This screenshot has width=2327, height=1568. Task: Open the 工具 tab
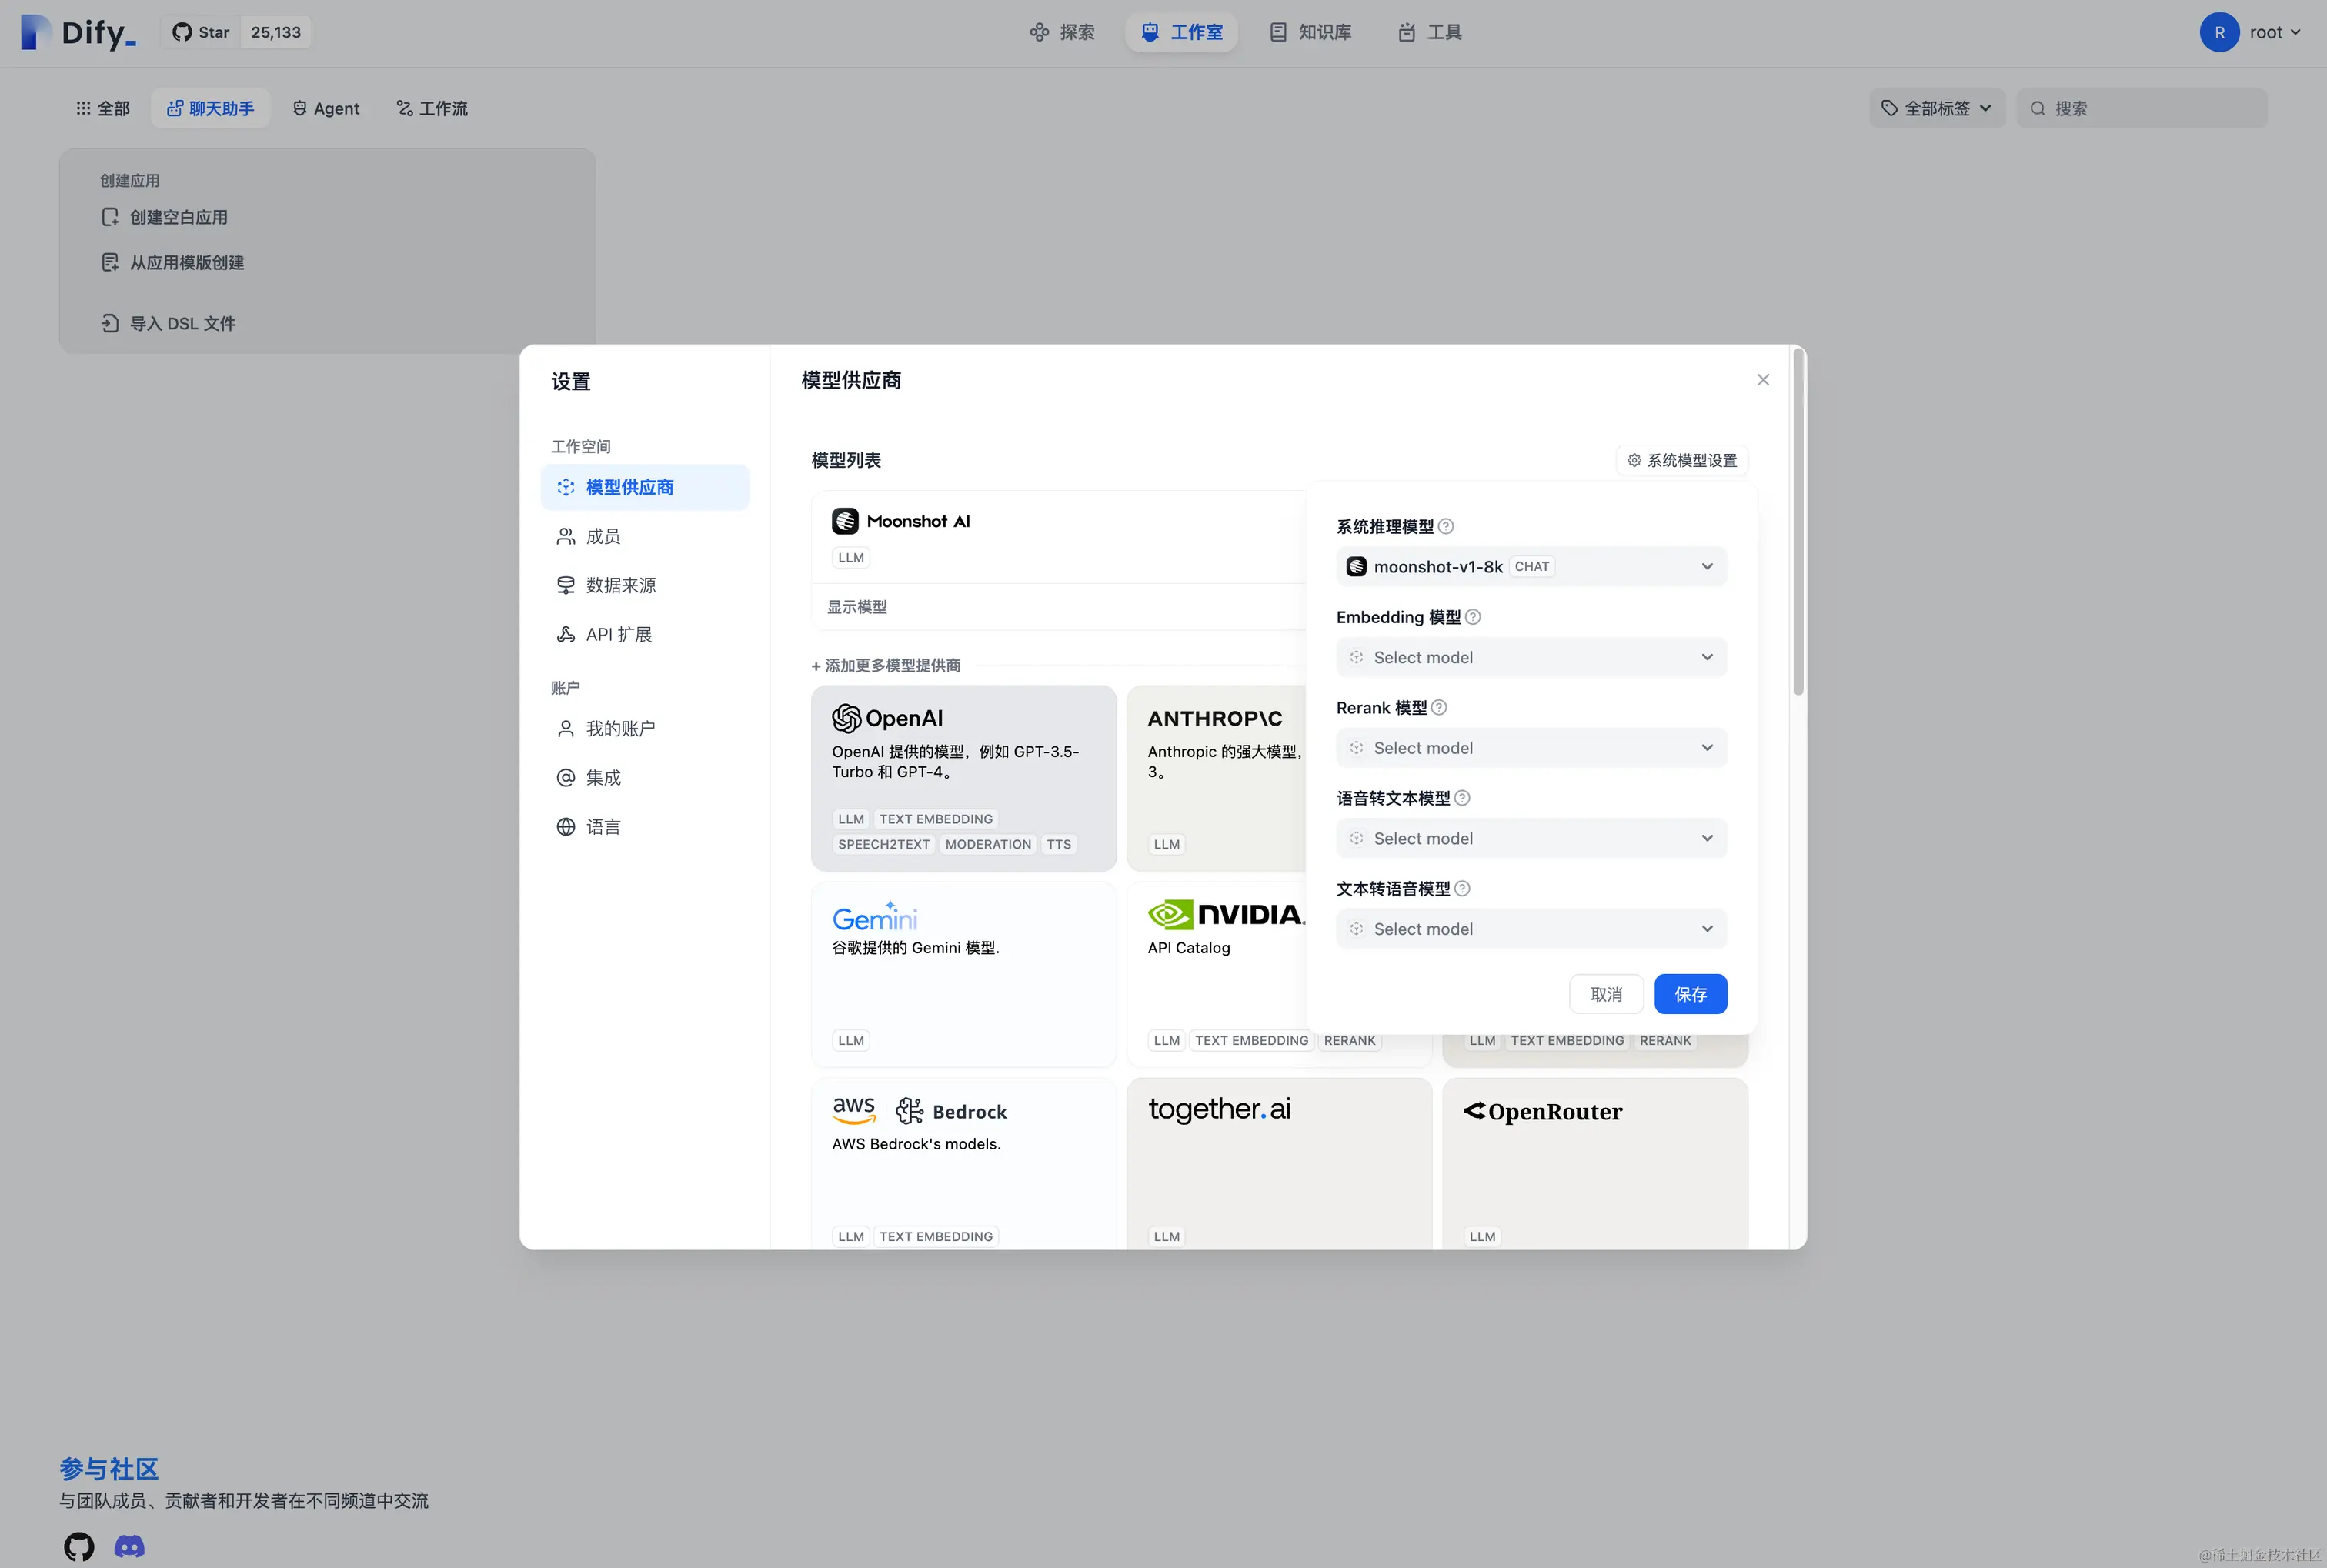click(1430, 32)
